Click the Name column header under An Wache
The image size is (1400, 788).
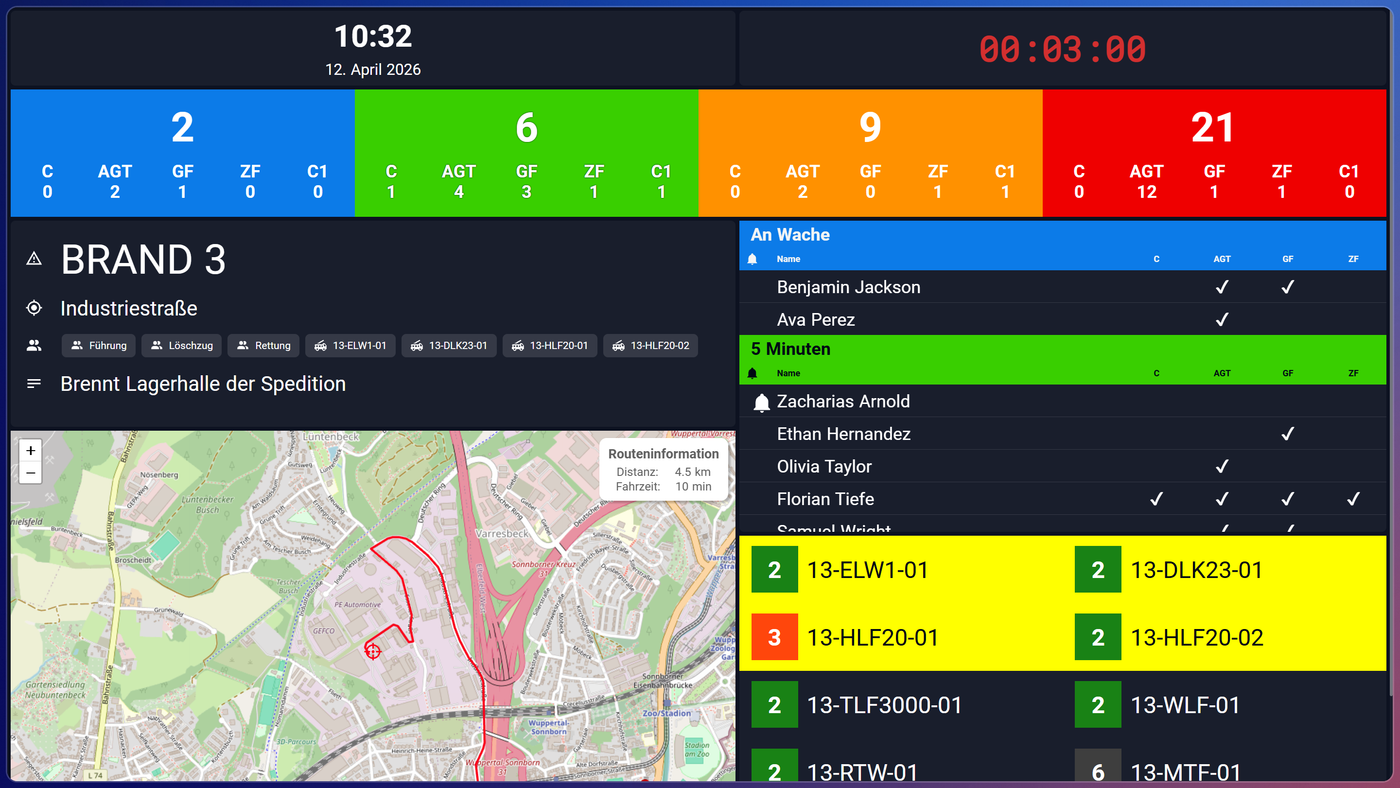pyautogui.click(x=788, y=259)
